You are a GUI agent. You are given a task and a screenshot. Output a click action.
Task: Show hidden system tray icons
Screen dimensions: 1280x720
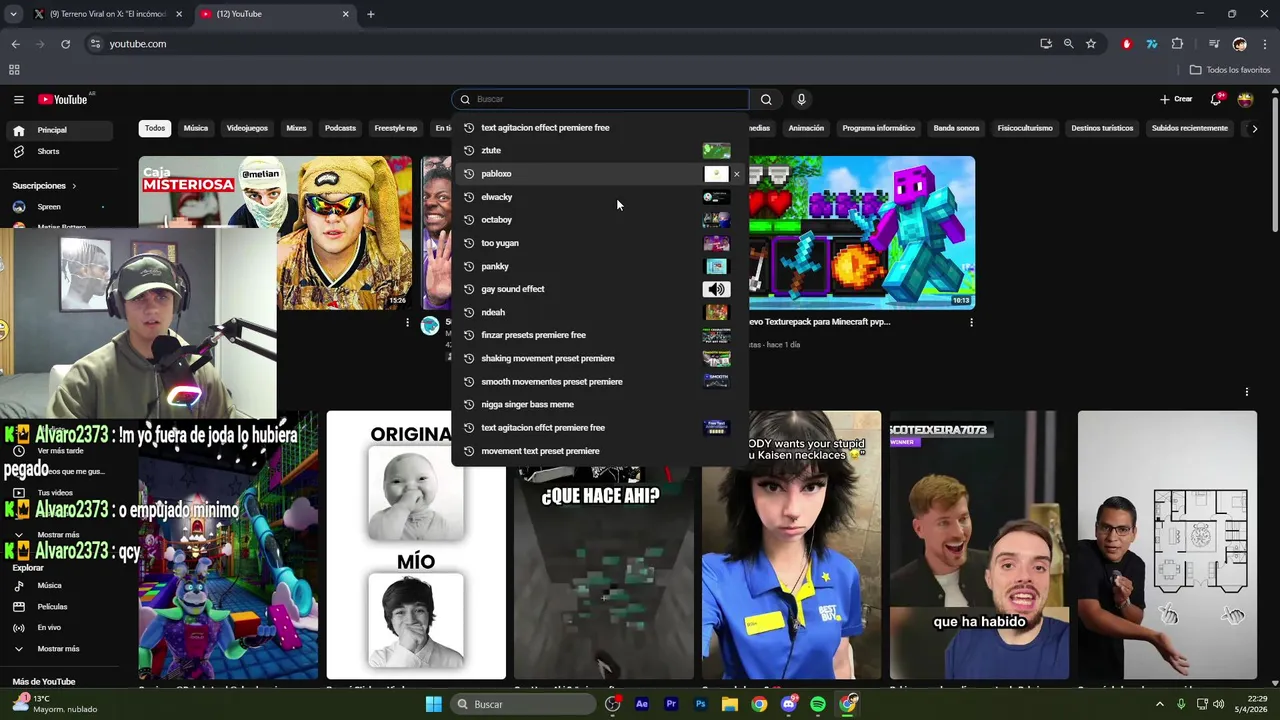coord(1160,704)
